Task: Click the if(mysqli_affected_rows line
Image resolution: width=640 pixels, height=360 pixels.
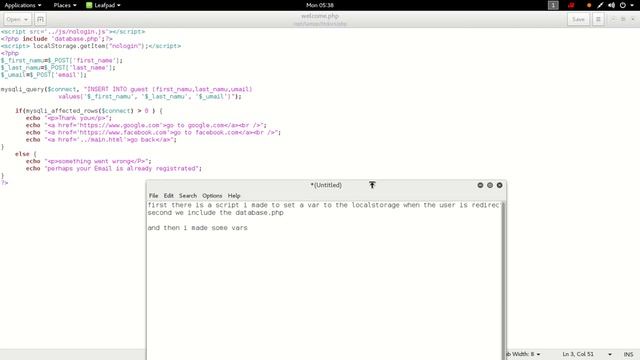Action: tap(89, 111)
